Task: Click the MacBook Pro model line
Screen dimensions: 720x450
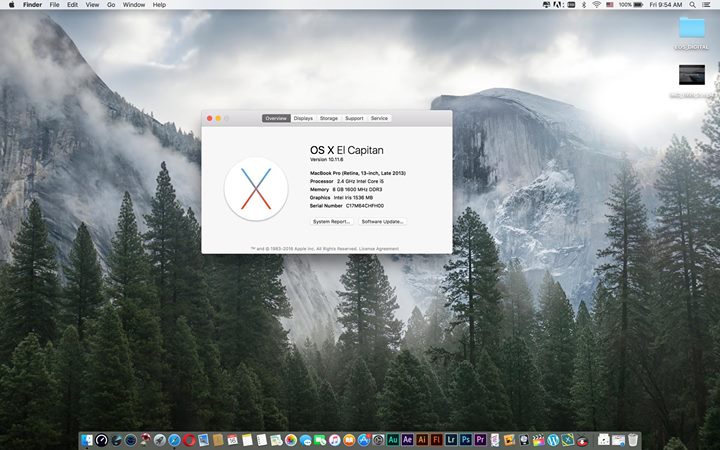Action: point(358,173)
